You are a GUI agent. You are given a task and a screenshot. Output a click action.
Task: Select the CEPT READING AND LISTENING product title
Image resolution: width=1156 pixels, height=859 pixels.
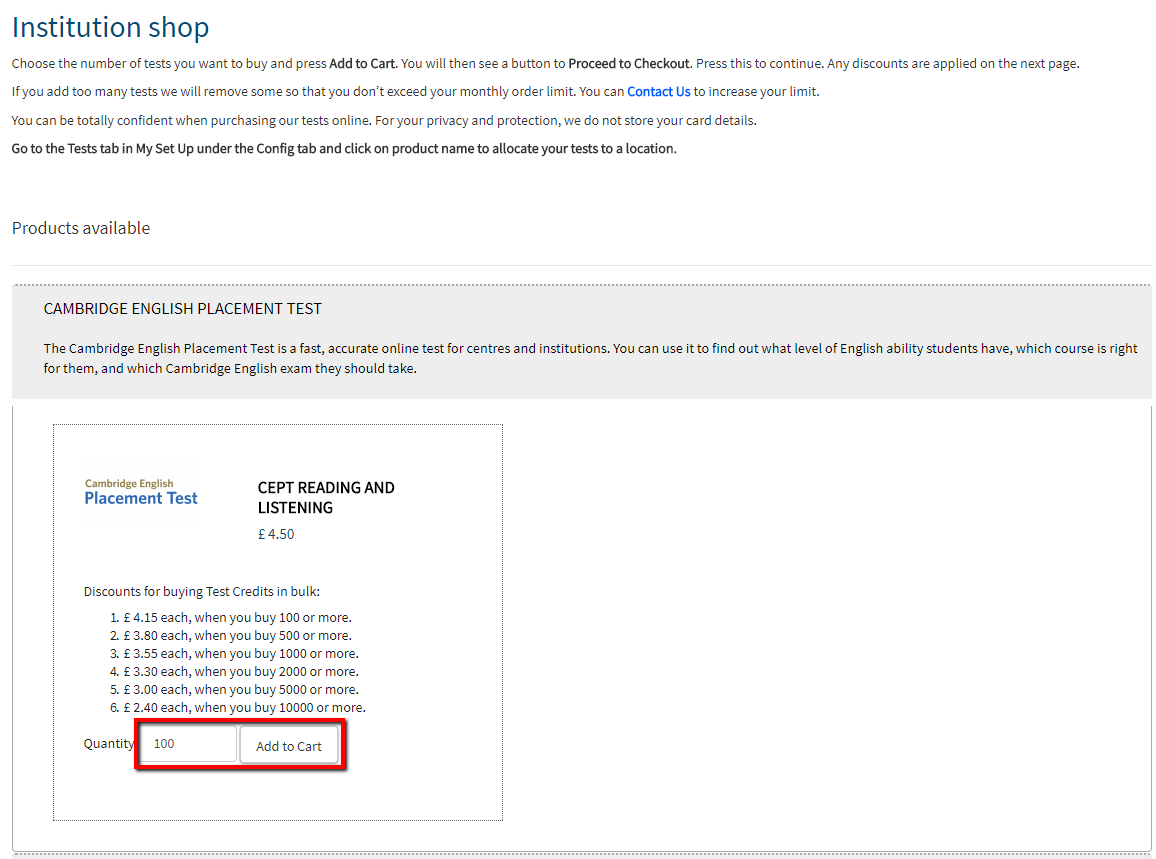click(x=326, y=498)
